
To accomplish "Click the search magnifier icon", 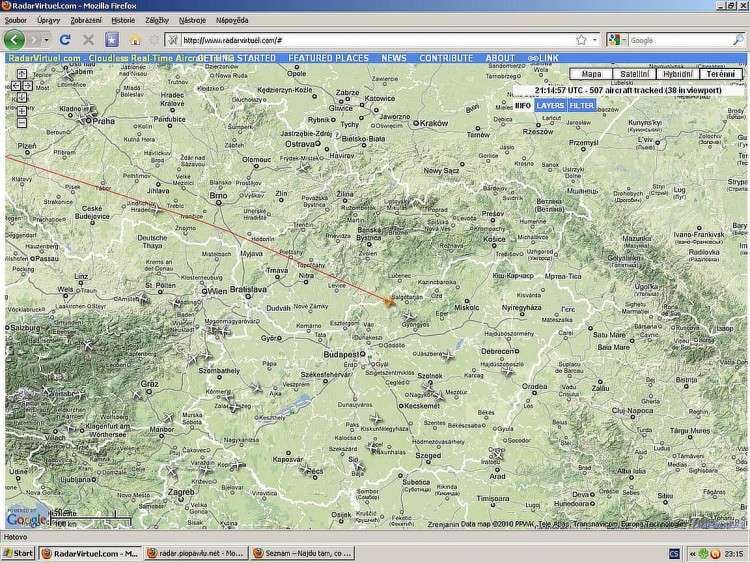I will pyautogui.click(x=738, y=40).
